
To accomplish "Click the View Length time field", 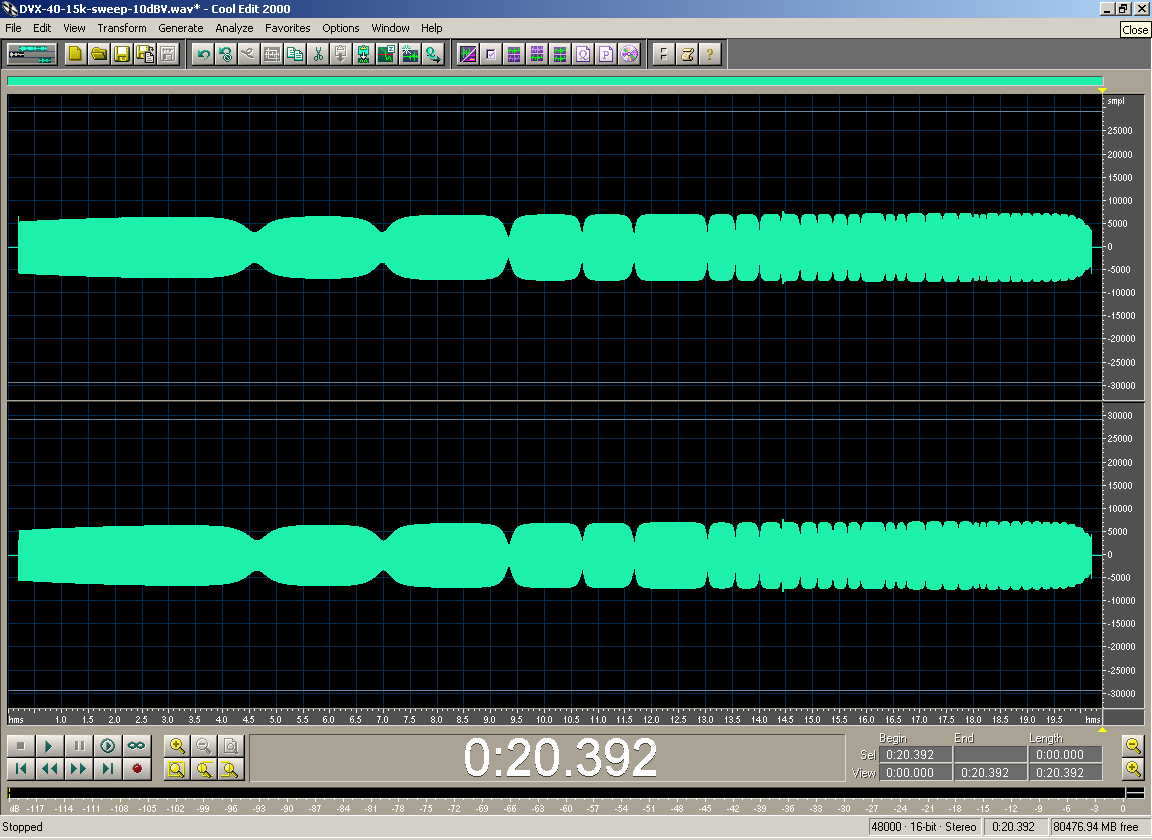I will click(1065, 773).
